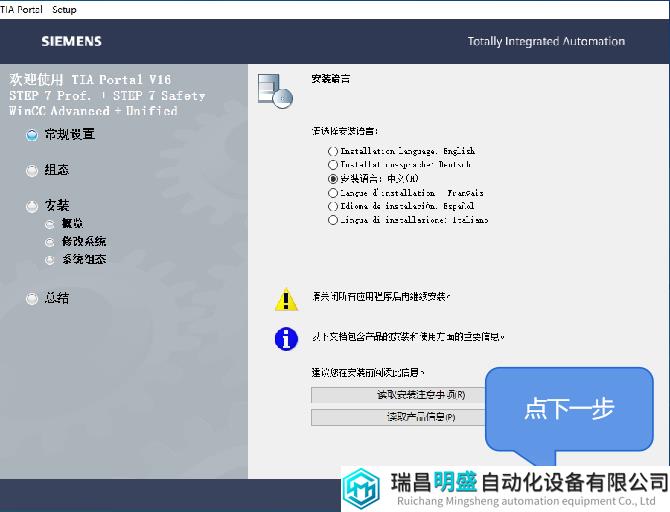Select Français installation language radio button
This screenshot has width=670, height=512.
pos(333,193)
